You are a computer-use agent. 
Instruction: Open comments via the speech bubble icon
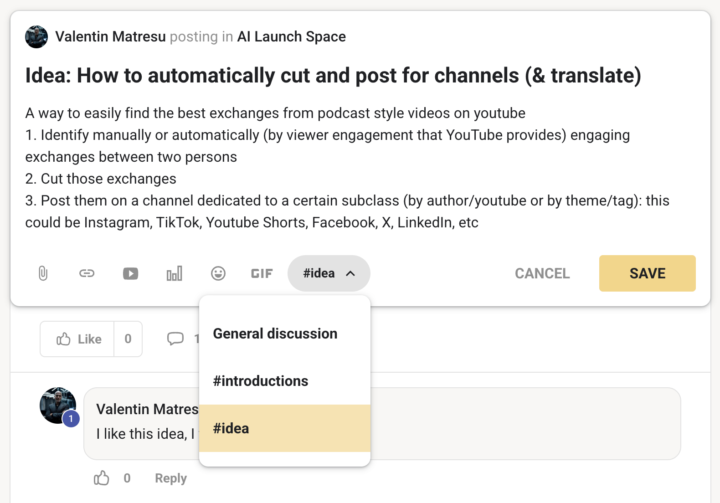175,339
